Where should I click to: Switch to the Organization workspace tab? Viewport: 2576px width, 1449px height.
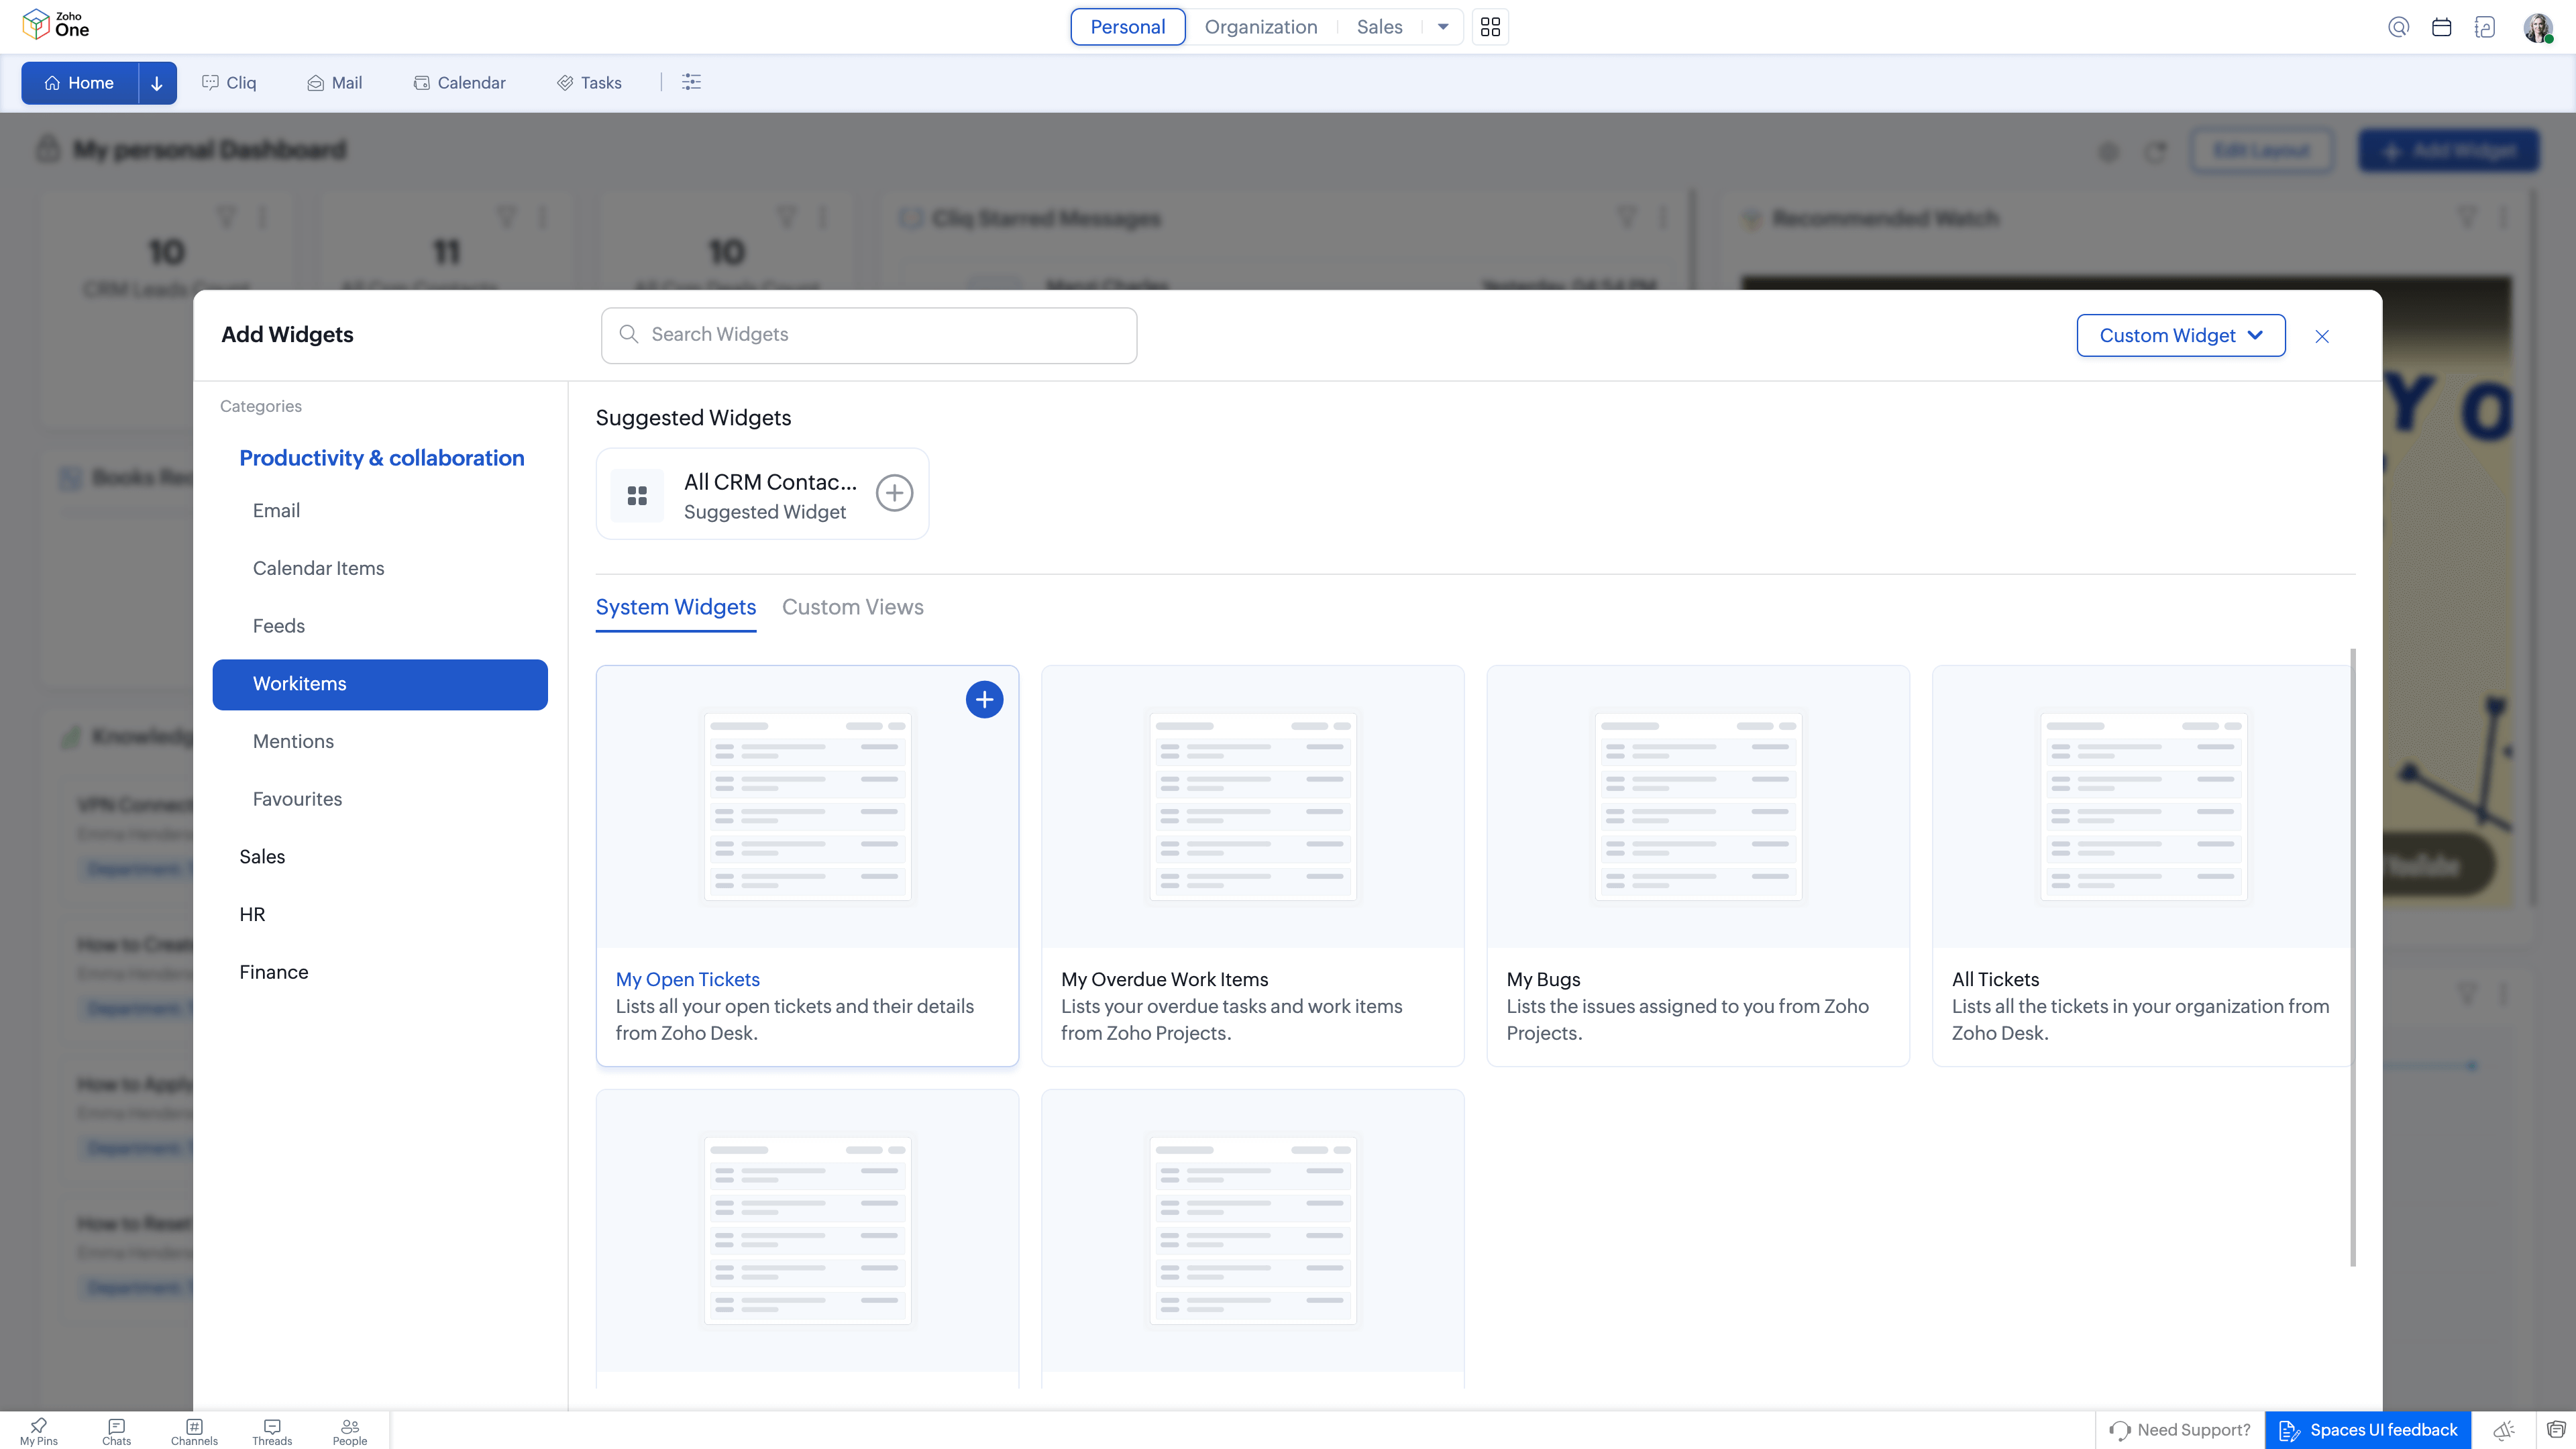[1260, 27]
